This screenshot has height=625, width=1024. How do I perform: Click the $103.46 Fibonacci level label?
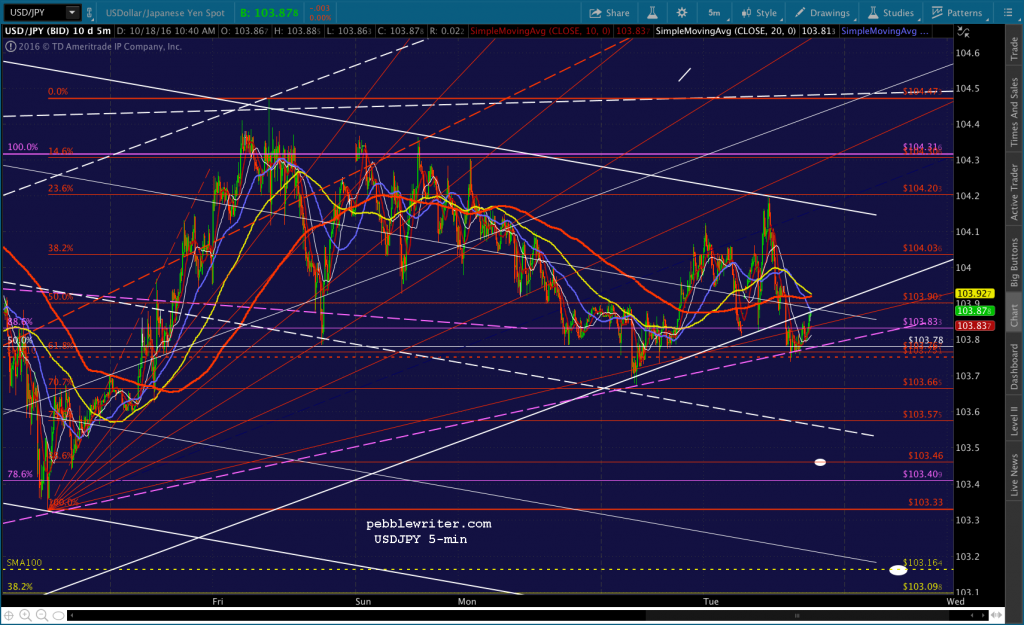coord(925,456)
